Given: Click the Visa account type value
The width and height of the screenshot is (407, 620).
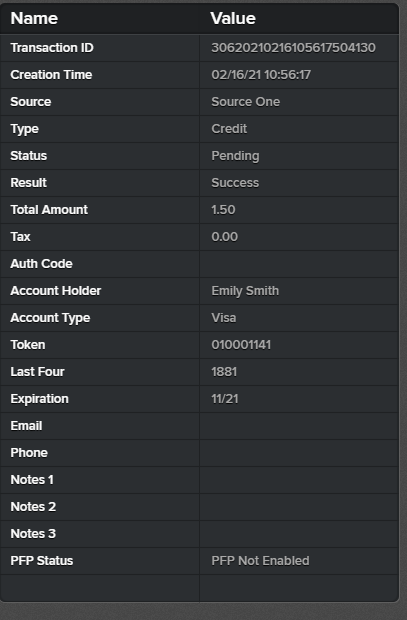Looking at the screenshot, I should pyautogui.click(x=223, y=318).
